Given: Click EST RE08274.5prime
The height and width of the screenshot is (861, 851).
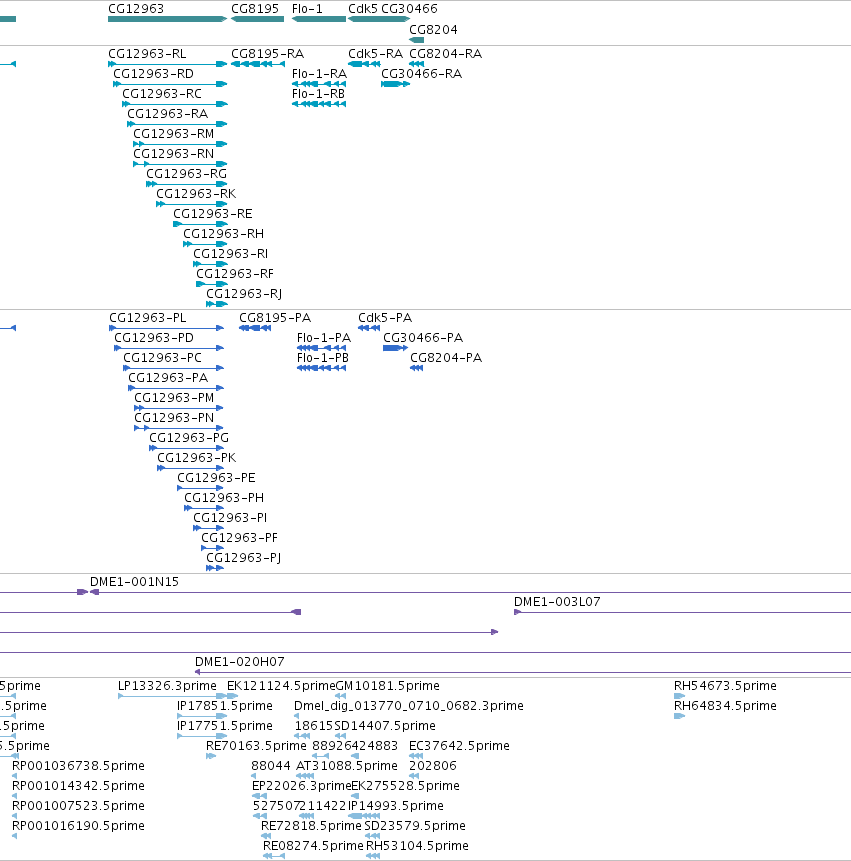Looking at the screenshot, I should click(274, 856).
